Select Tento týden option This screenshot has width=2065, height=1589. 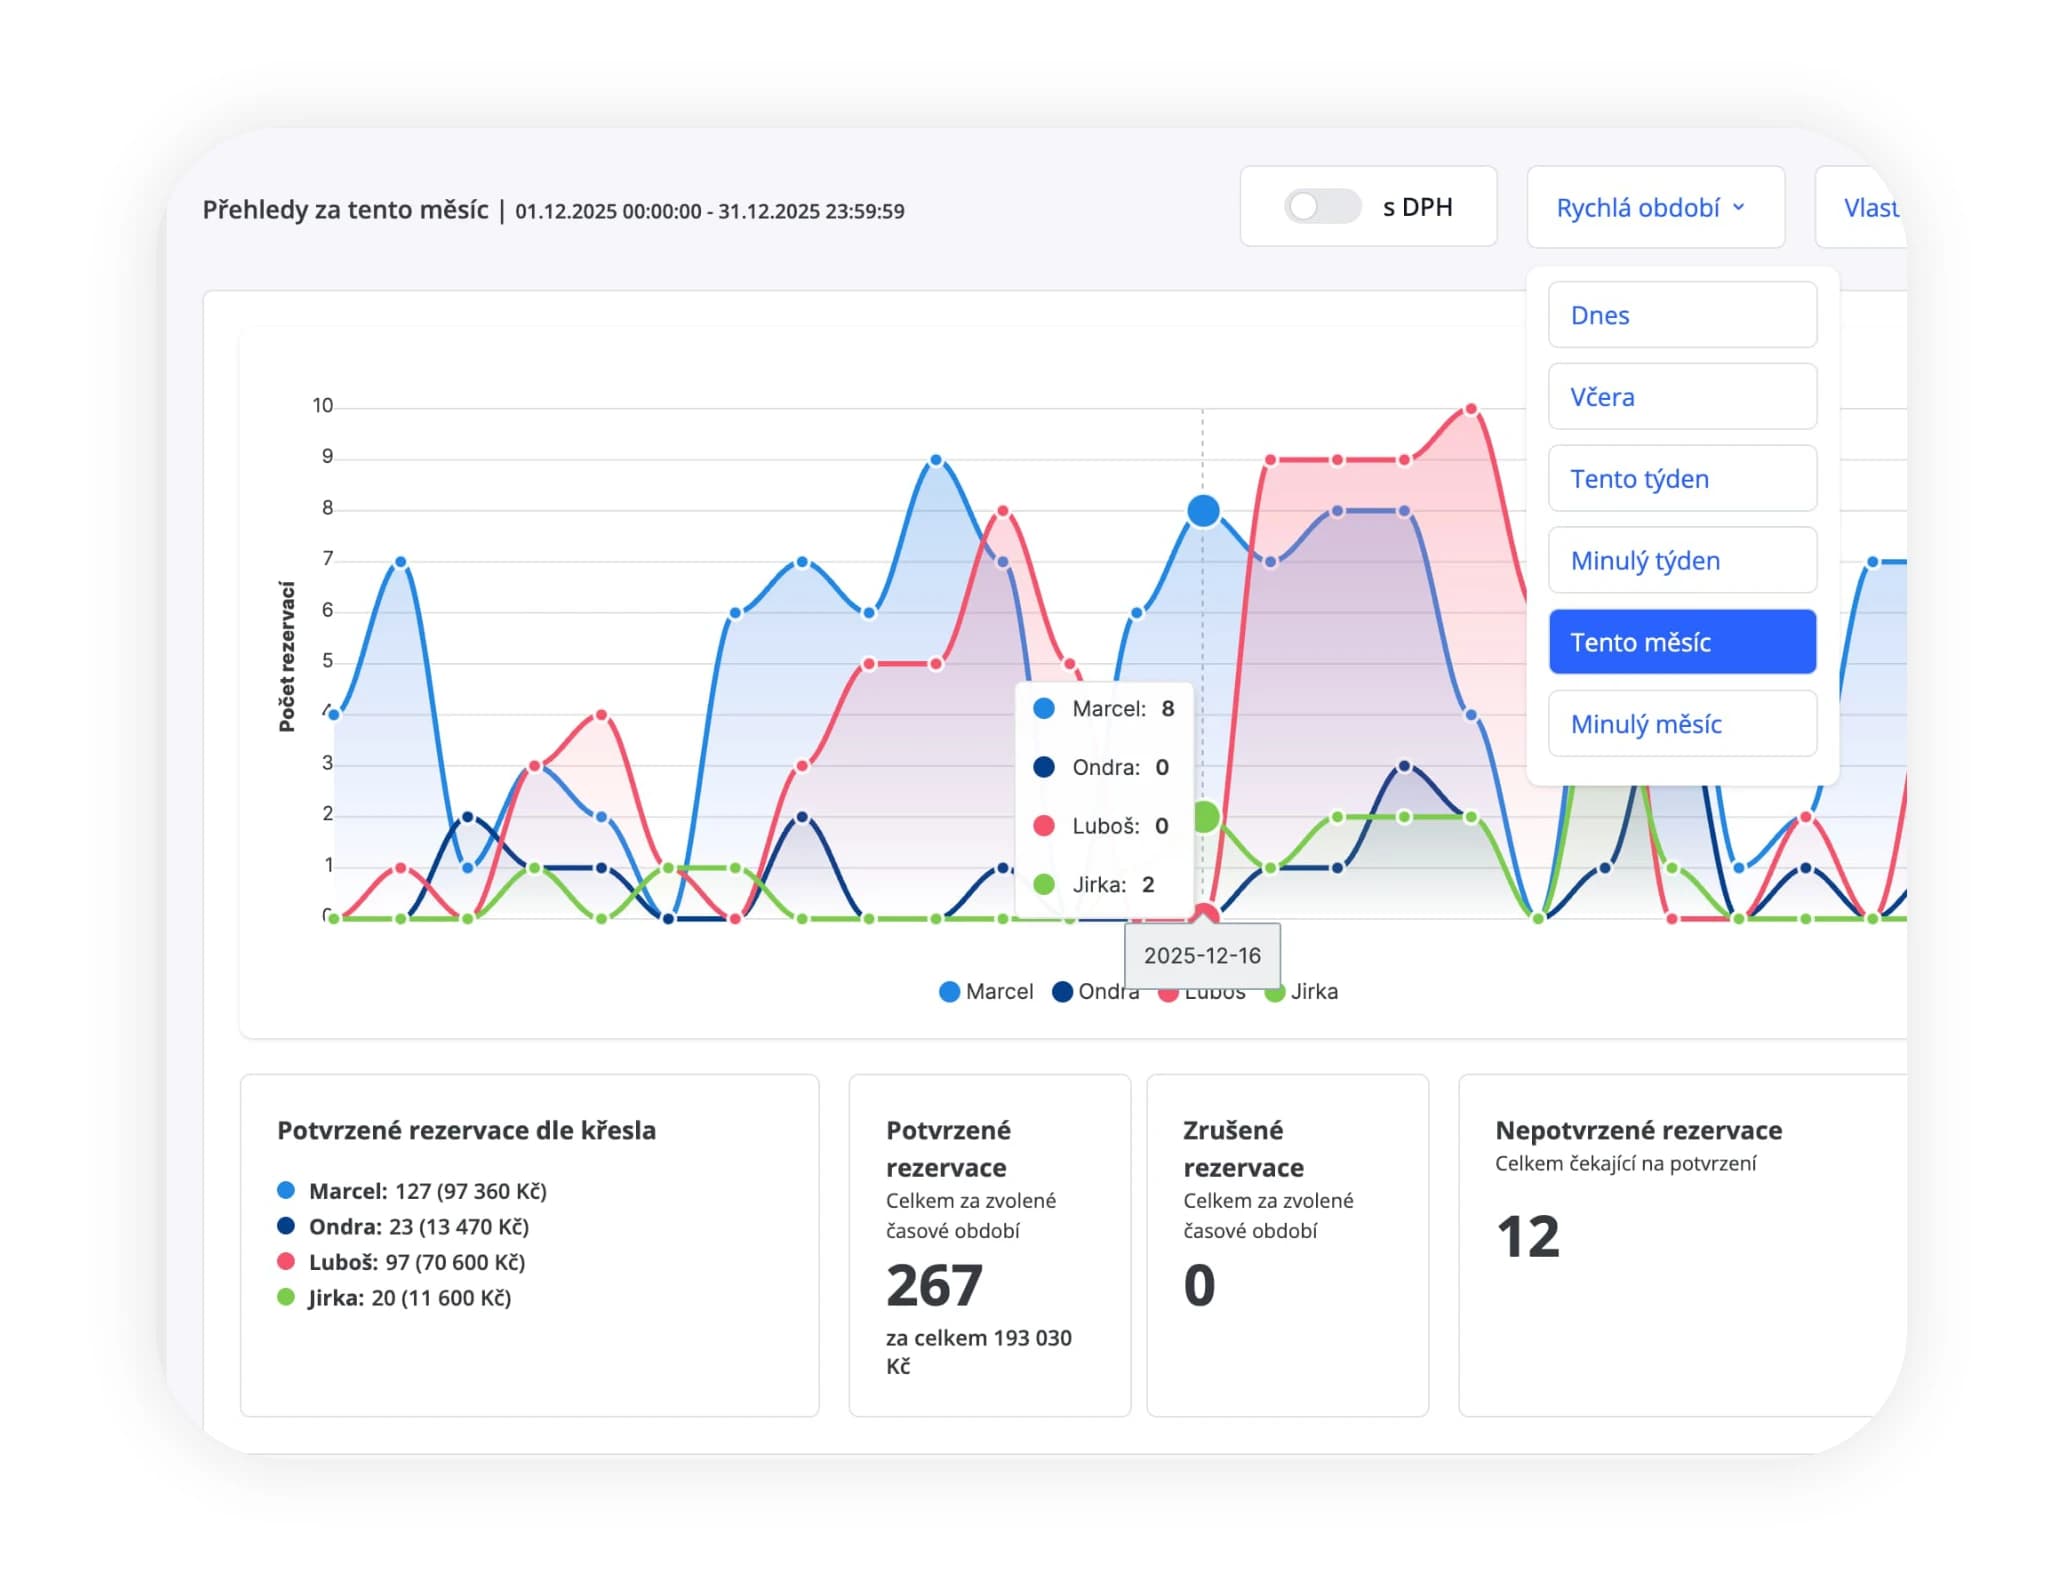[x=1682, y=479]
